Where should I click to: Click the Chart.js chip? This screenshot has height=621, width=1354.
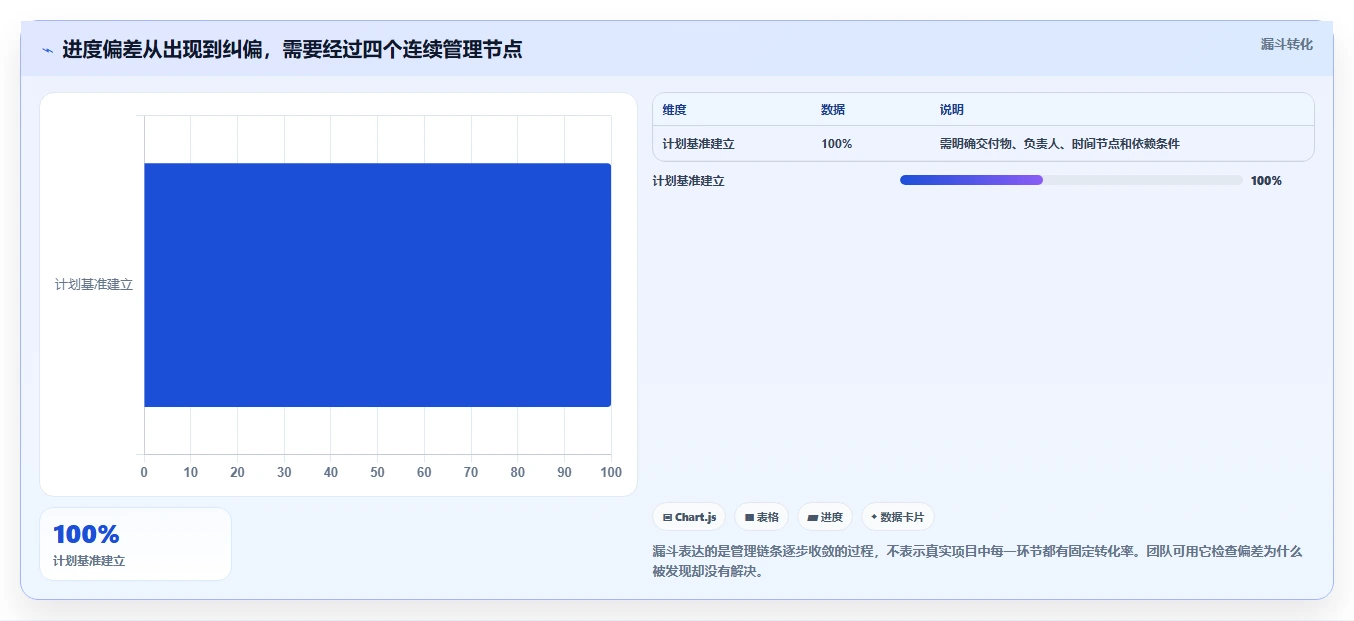tap(689, 517)
